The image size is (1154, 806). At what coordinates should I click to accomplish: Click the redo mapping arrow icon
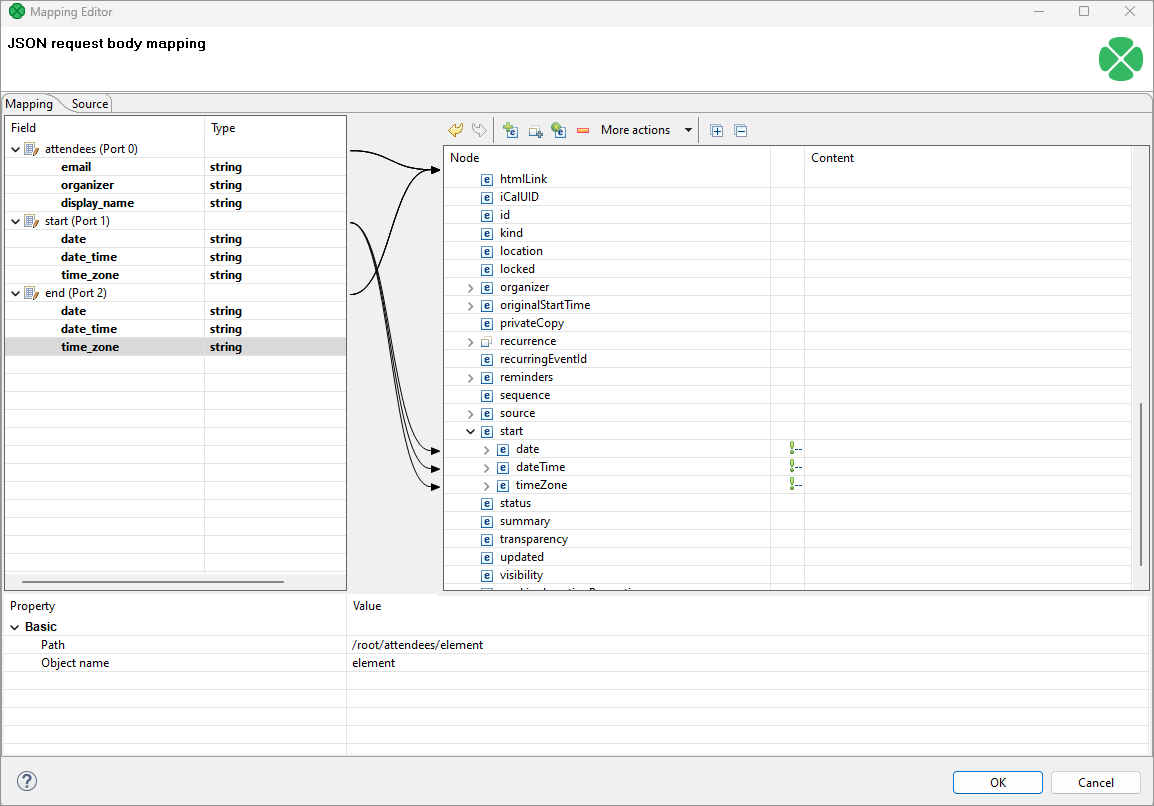479,129
